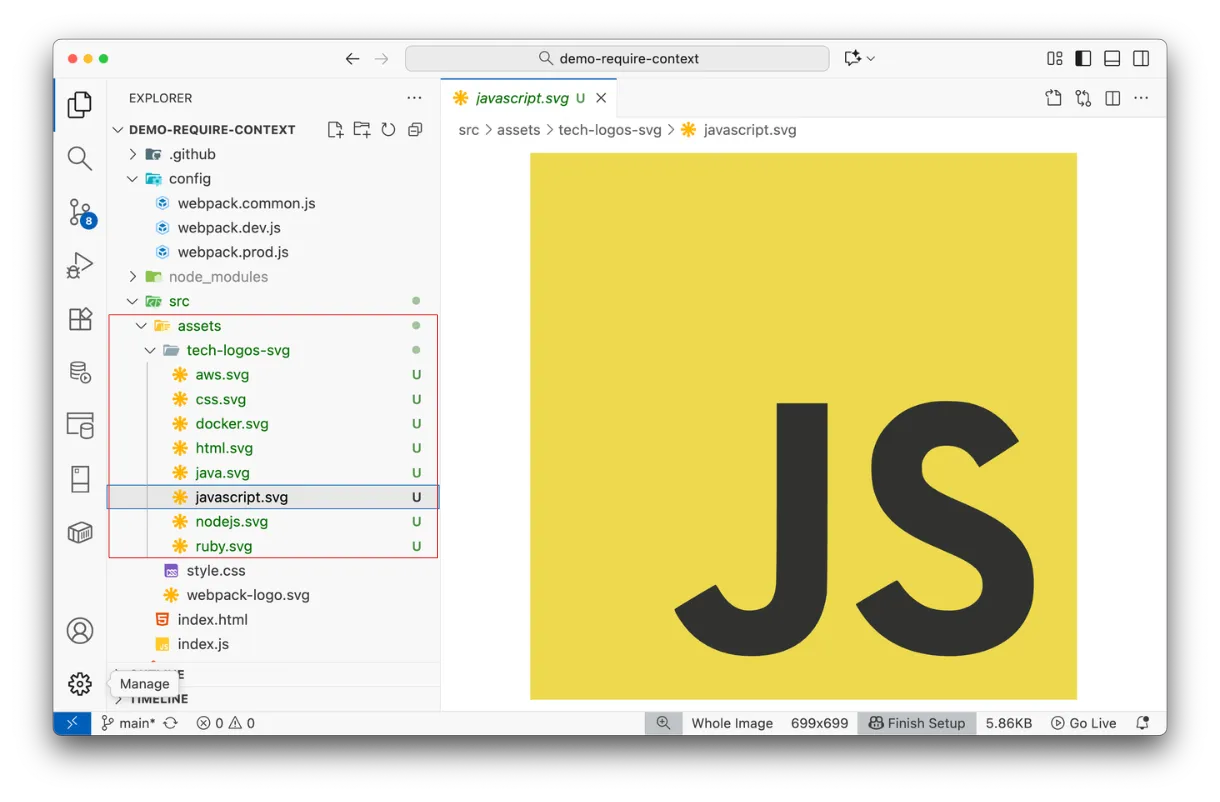Open the Search view in activity bar

click(x=80, y=158)
